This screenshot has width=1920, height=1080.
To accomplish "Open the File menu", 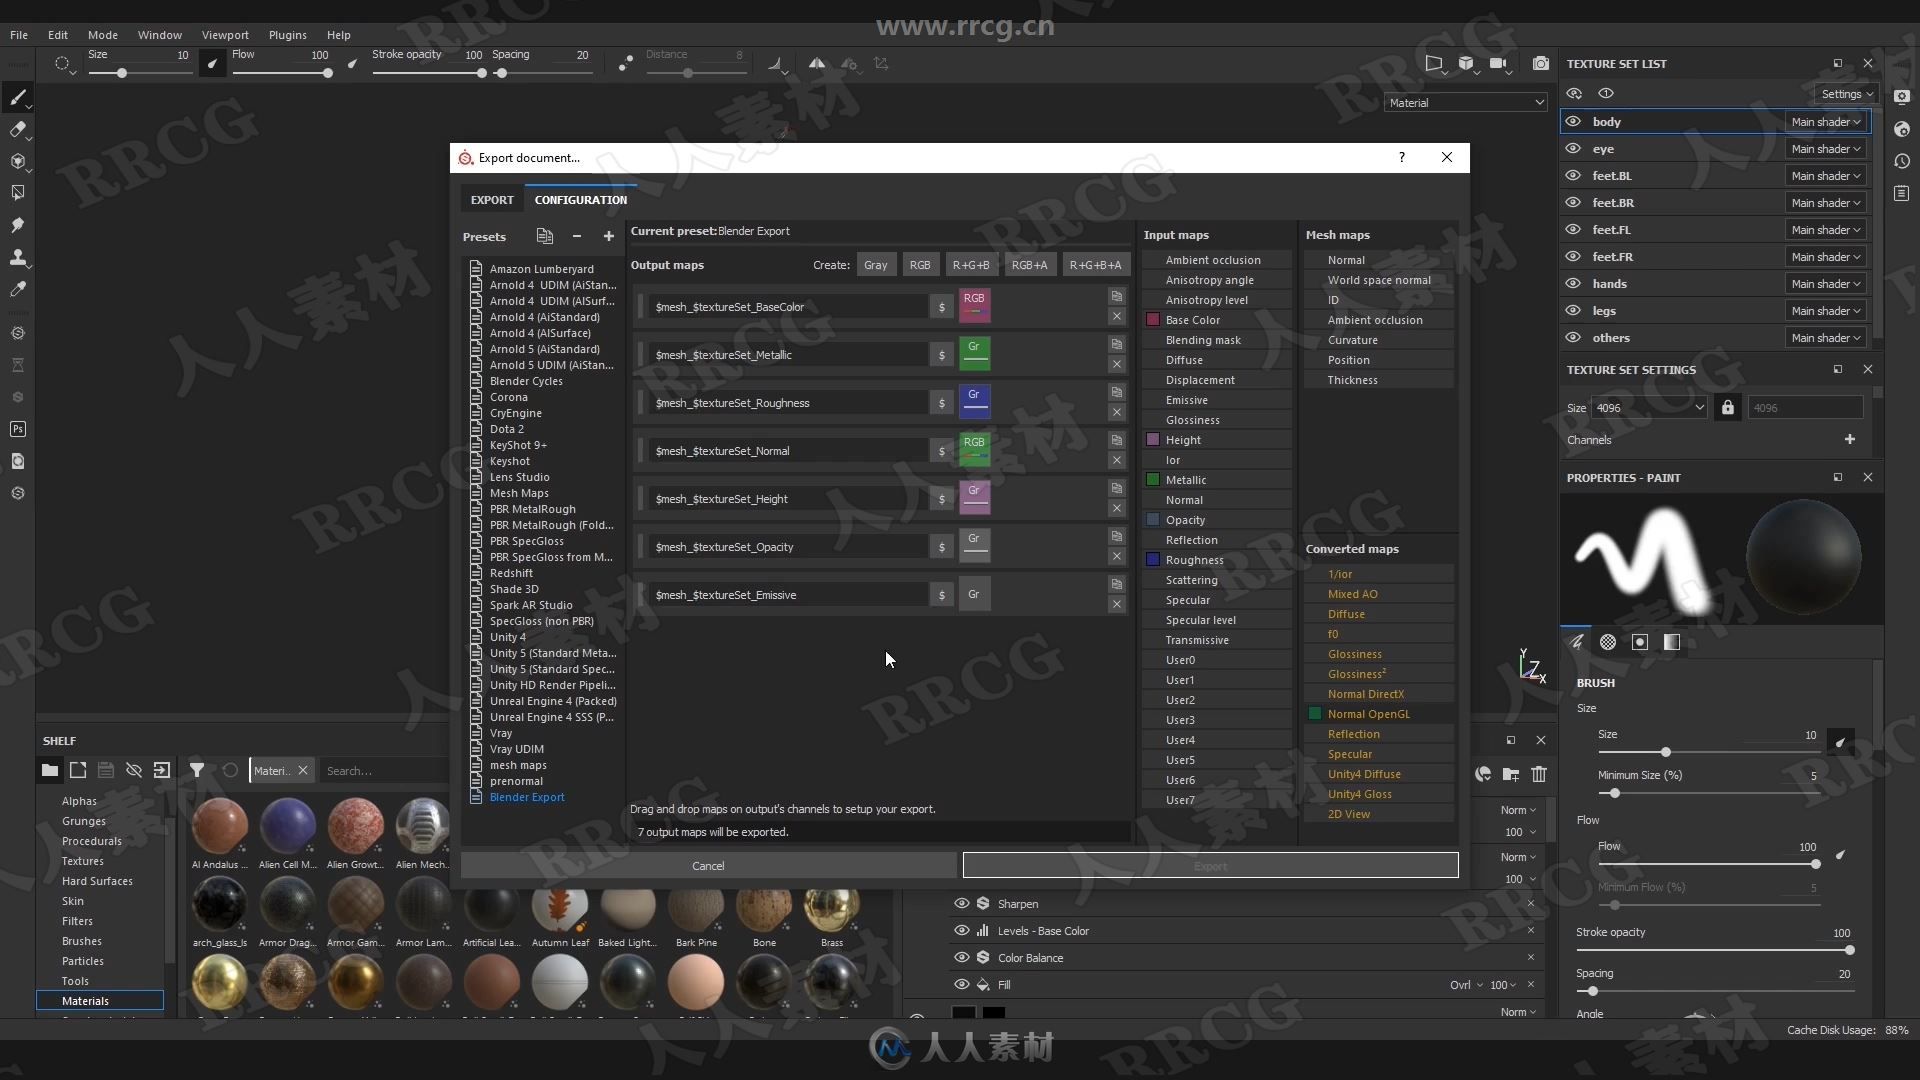I will [x=19, y=34].
